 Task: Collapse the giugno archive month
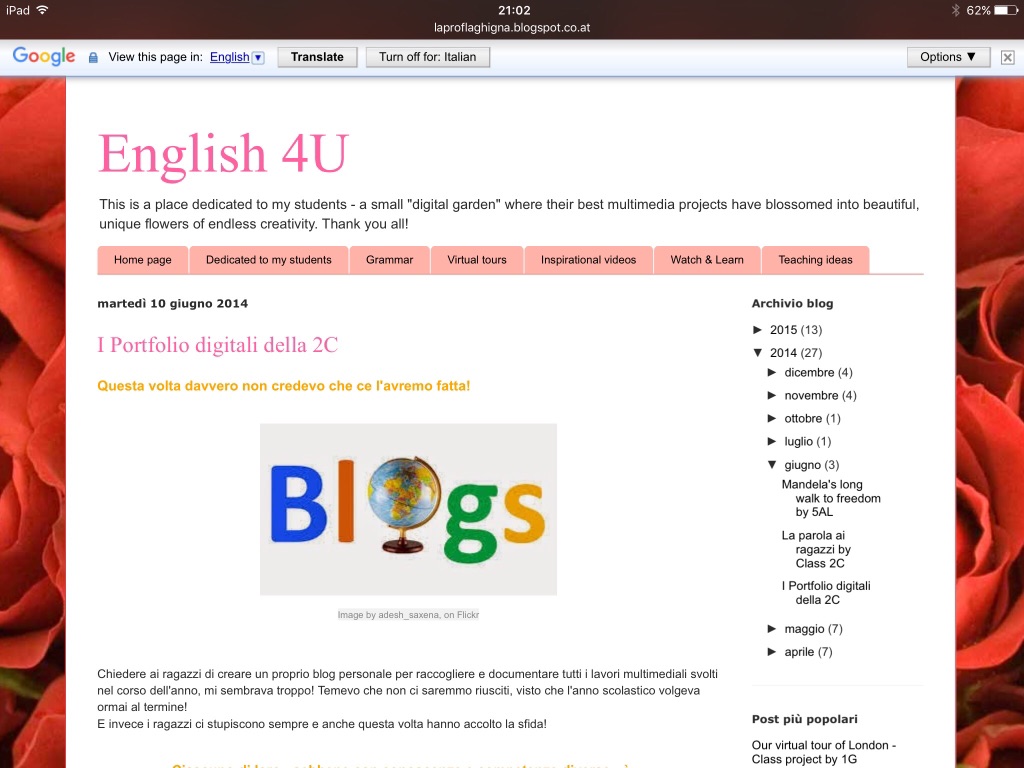point(773,465)
